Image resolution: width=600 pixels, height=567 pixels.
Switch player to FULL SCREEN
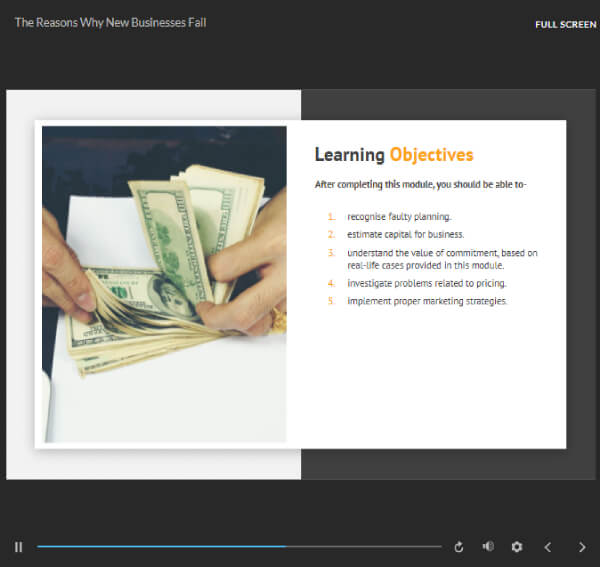click(566, 24)
